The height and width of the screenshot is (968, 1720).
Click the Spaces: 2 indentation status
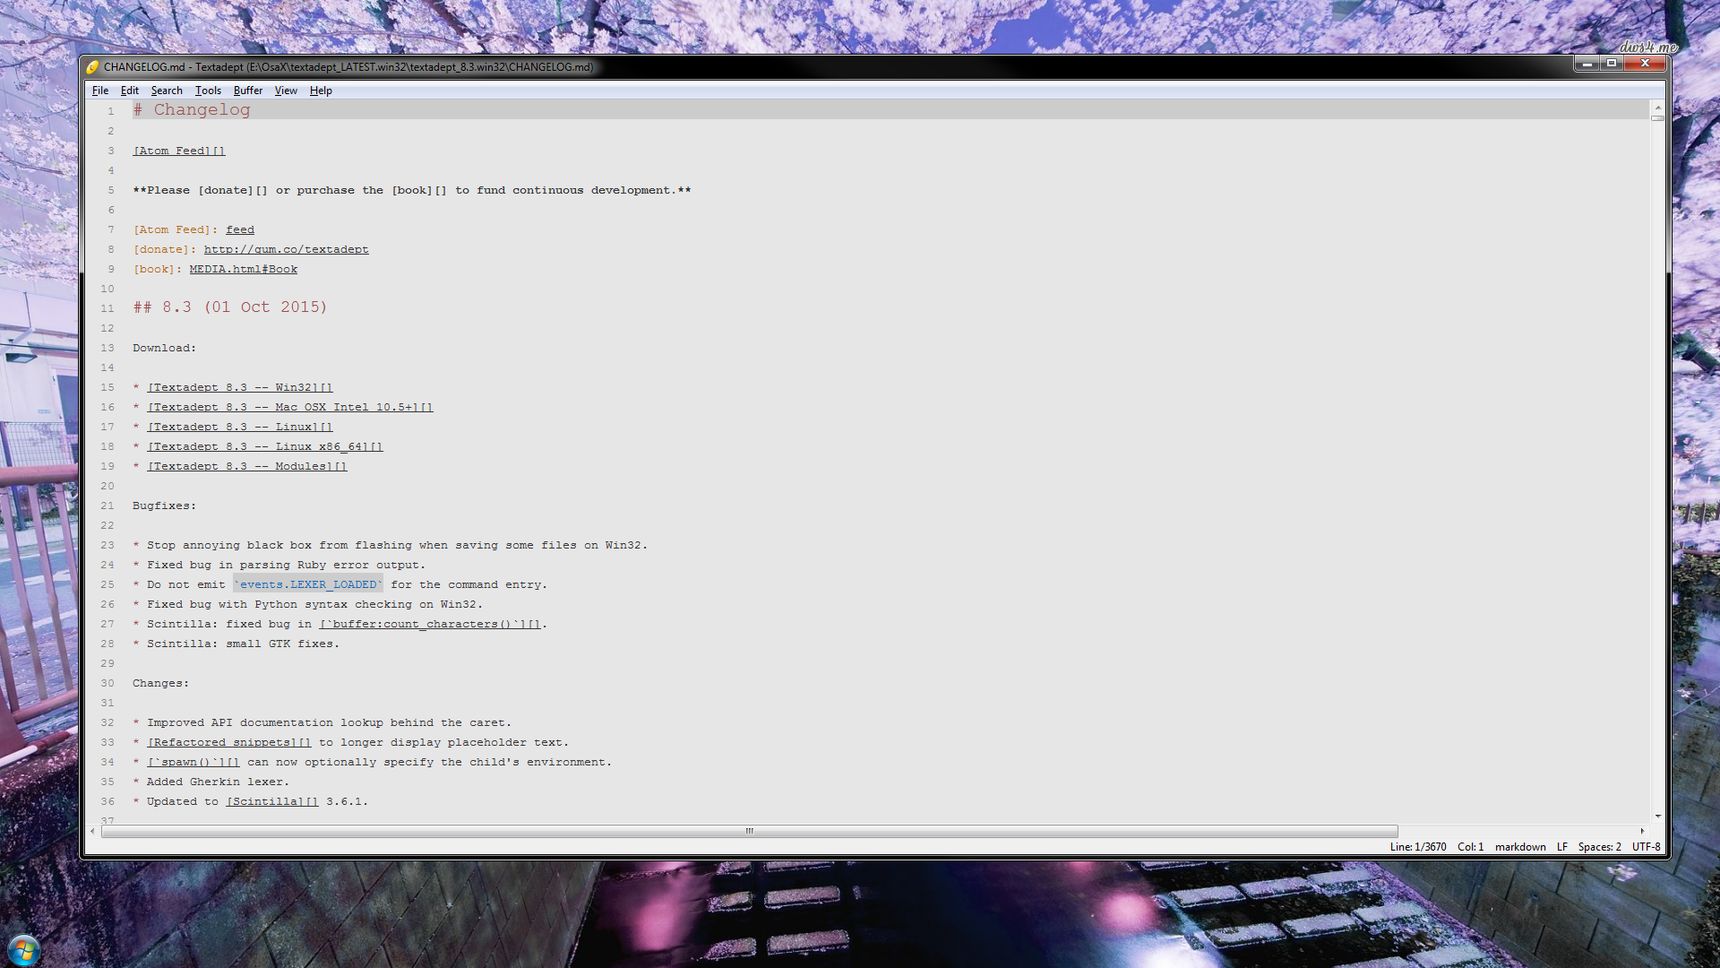[1600, 847]
